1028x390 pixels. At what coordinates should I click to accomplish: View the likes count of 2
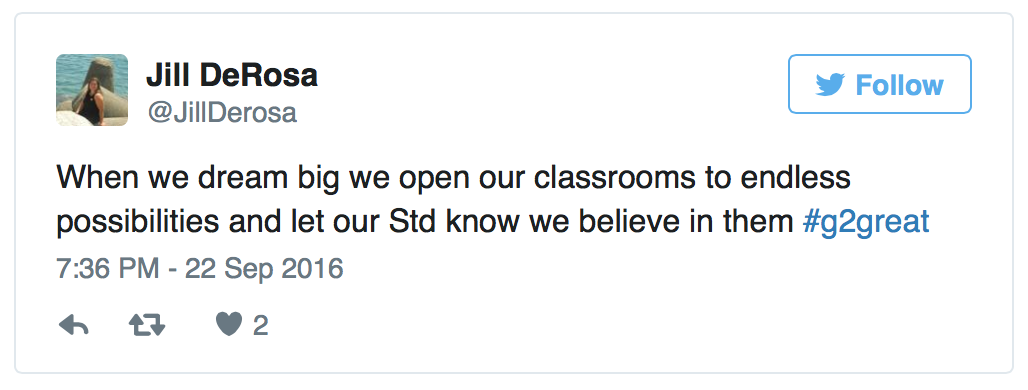coord(260,326)
